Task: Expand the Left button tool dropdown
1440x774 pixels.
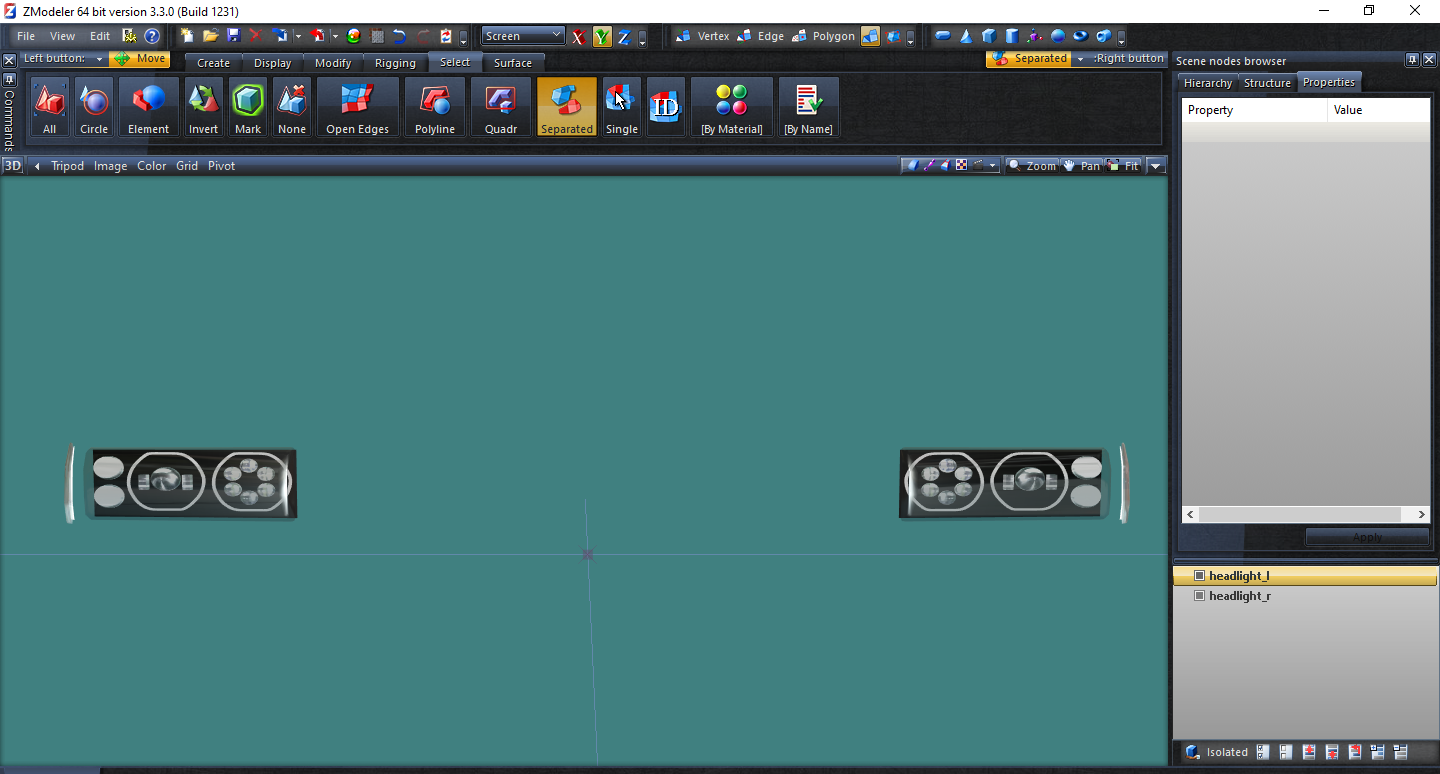Action: [100, 60]
